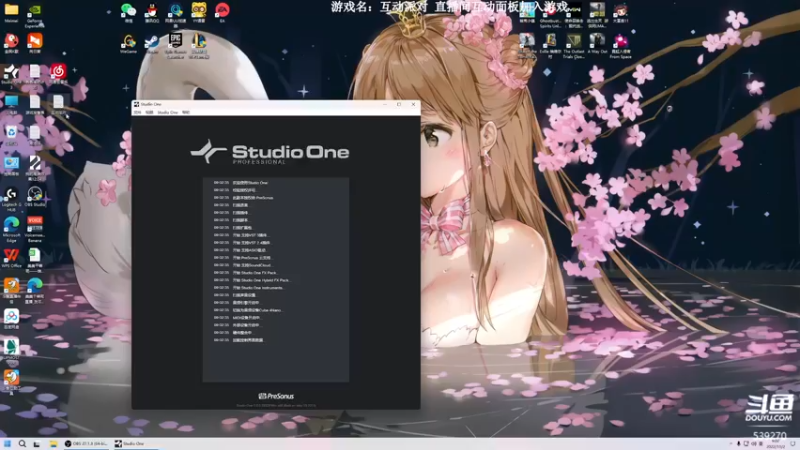Launch the EA app shortcut
This screenshot has height=450, width=800.
coord(222,13)
